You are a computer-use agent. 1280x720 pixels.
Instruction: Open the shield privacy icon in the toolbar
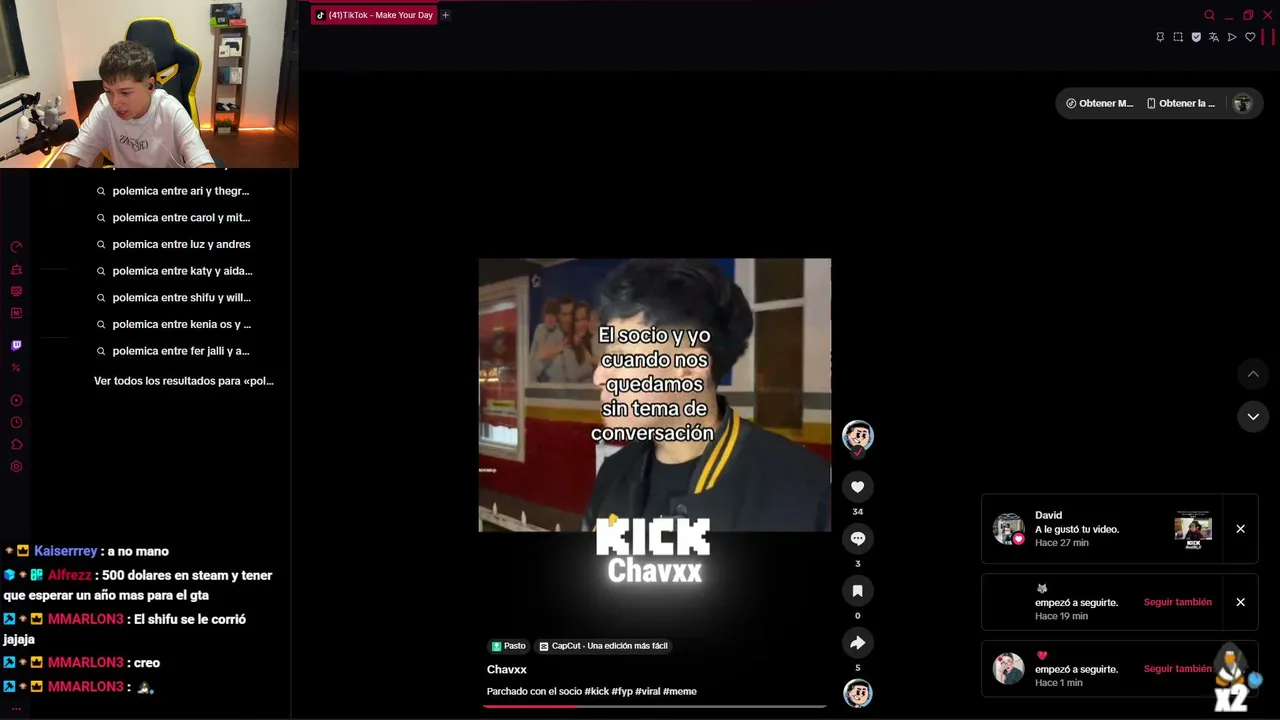pos(1196,37)
